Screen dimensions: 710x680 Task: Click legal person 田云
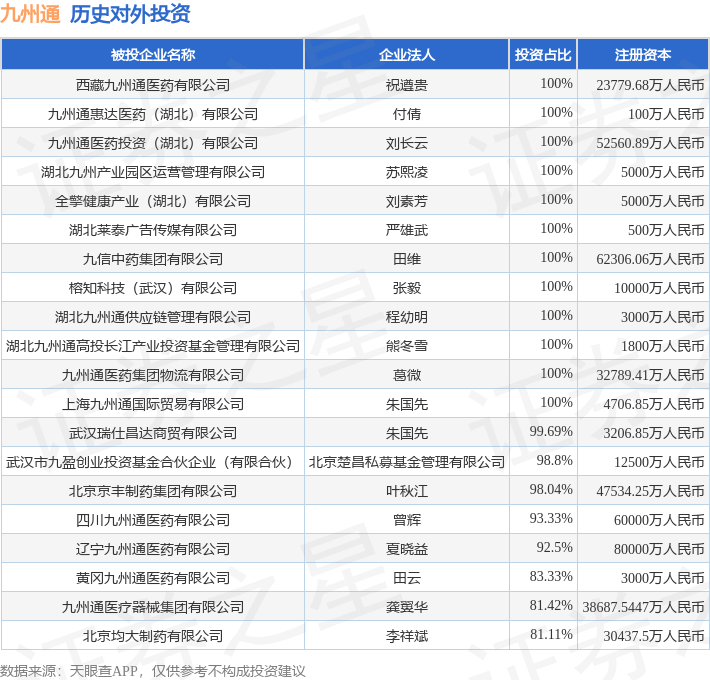(407, 578)
